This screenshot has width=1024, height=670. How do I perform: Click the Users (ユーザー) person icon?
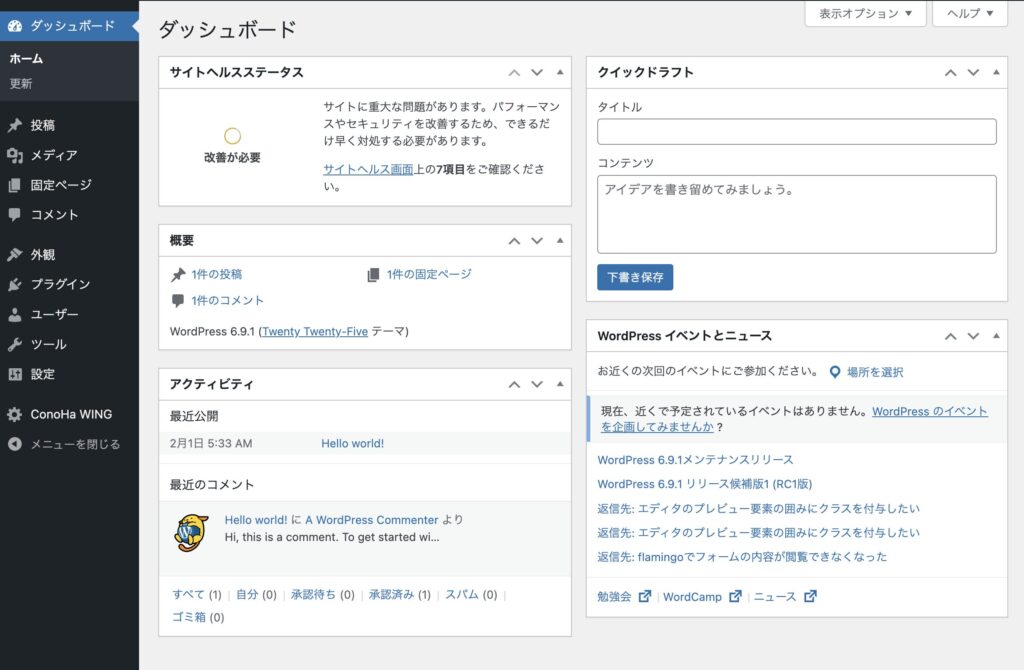click(14, 314)
